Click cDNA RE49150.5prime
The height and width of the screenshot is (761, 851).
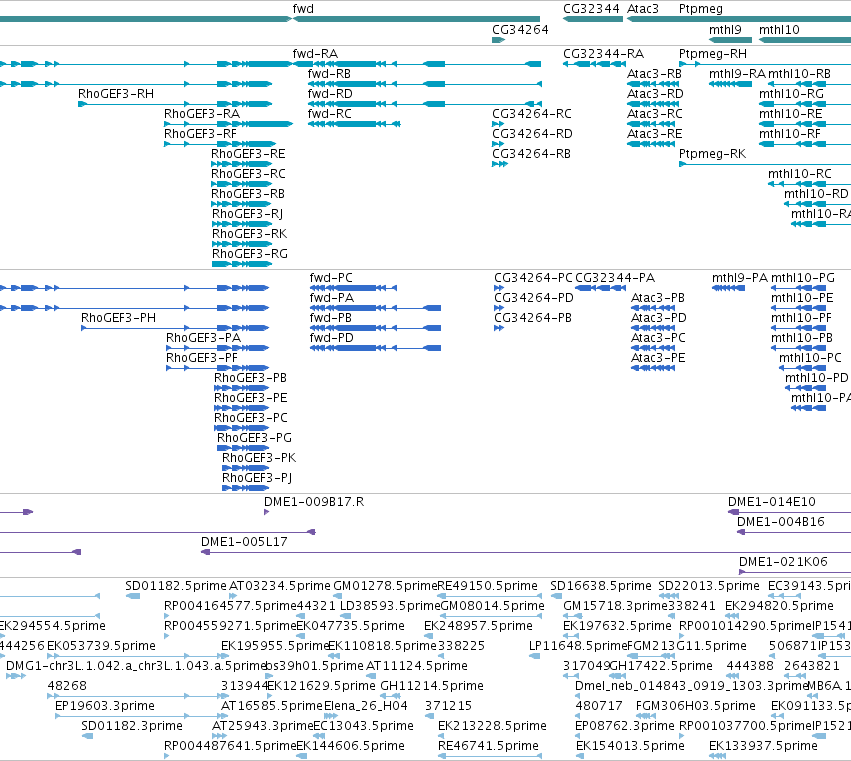point(490,597)
